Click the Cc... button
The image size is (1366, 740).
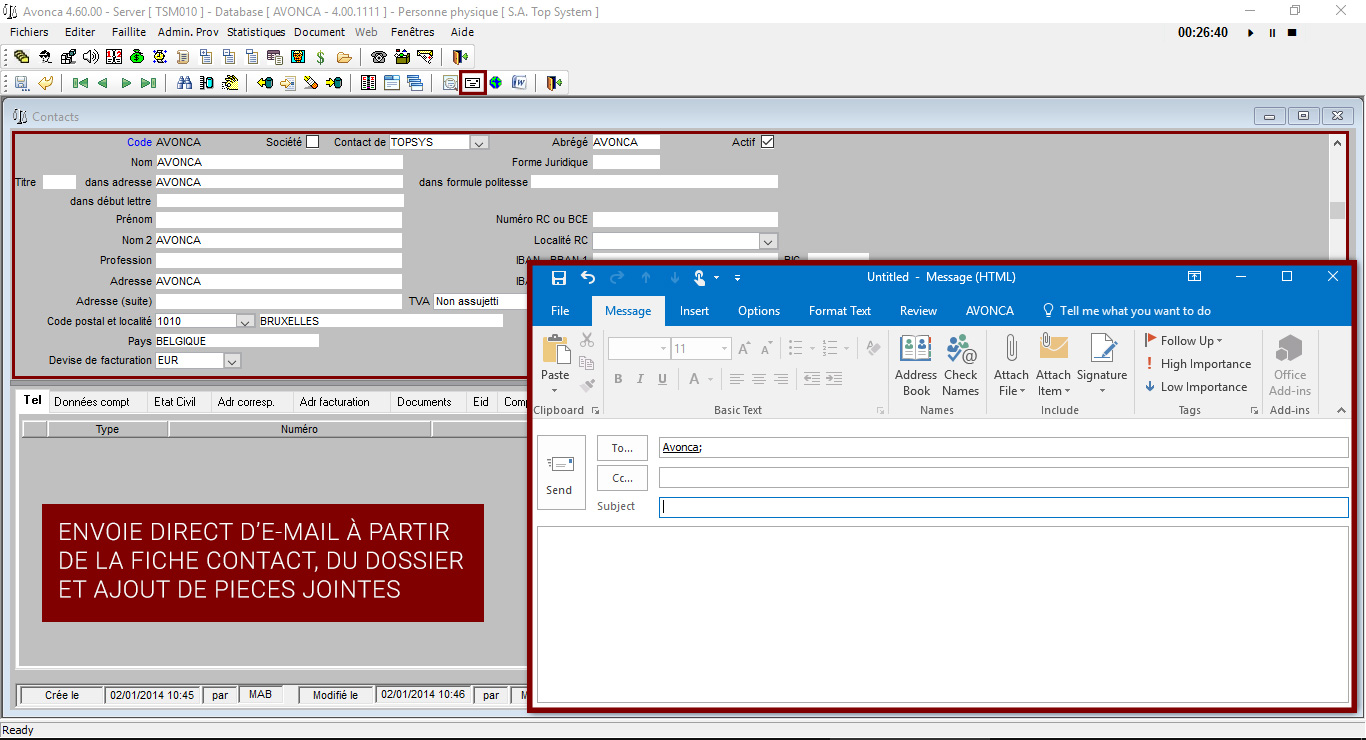pyautogui.click(x=622, y=478)
